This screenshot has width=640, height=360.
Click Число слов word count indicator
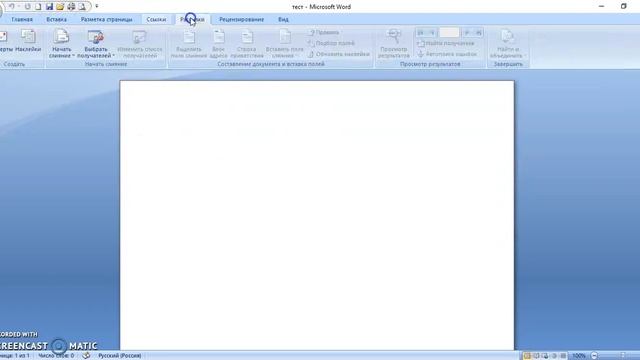56,356
